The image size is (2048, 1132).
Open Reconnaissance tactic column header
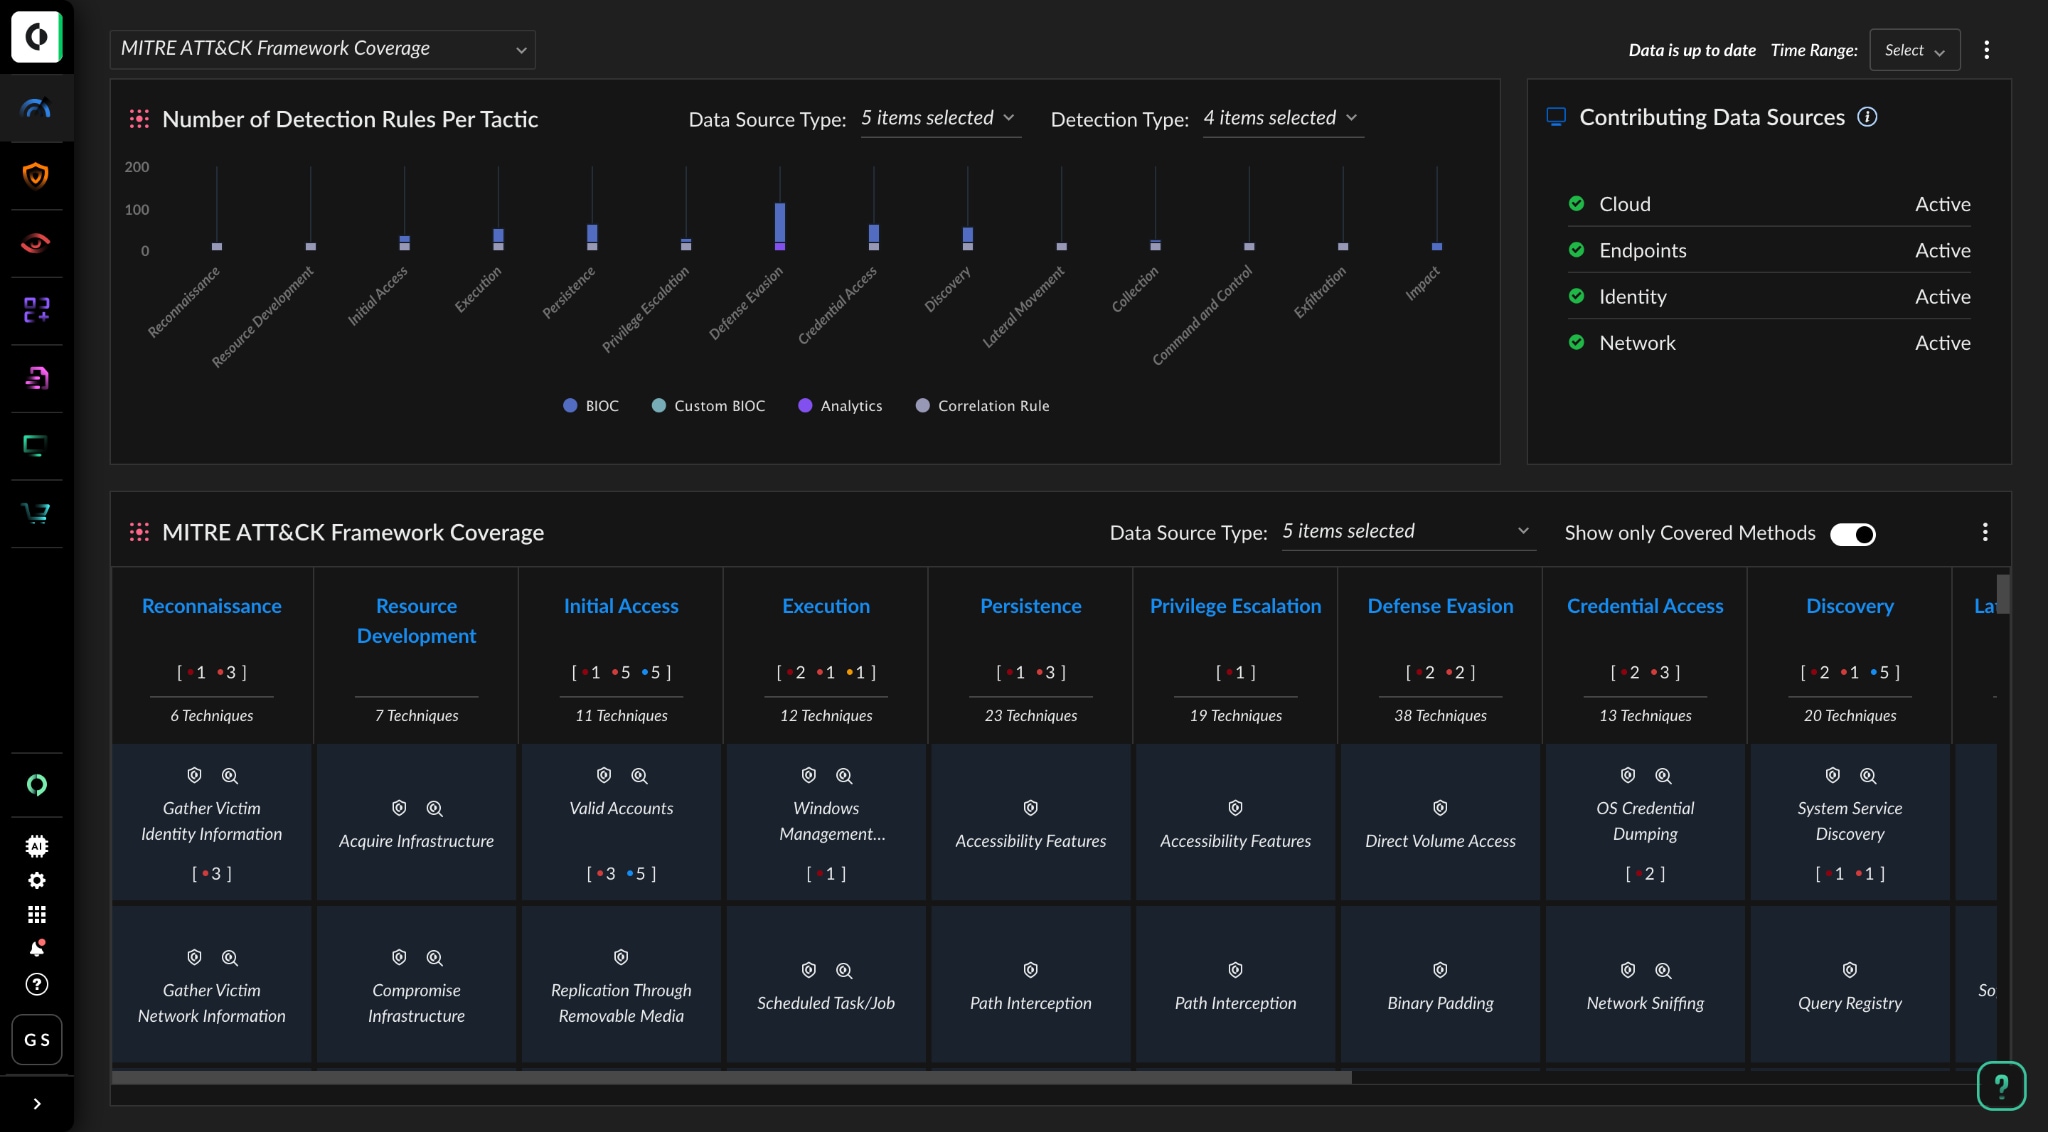(x=212, y=607)
